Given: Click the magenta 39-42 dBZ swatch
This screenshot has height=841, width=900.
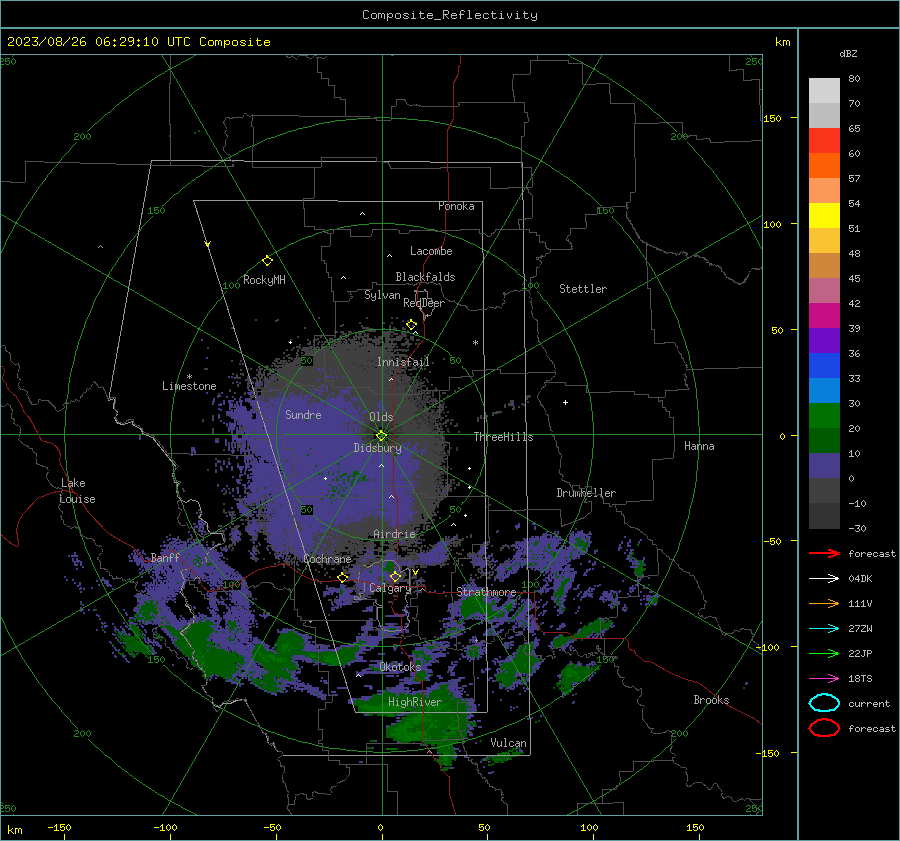Looking at the screenshot, I should pos(824,316).
